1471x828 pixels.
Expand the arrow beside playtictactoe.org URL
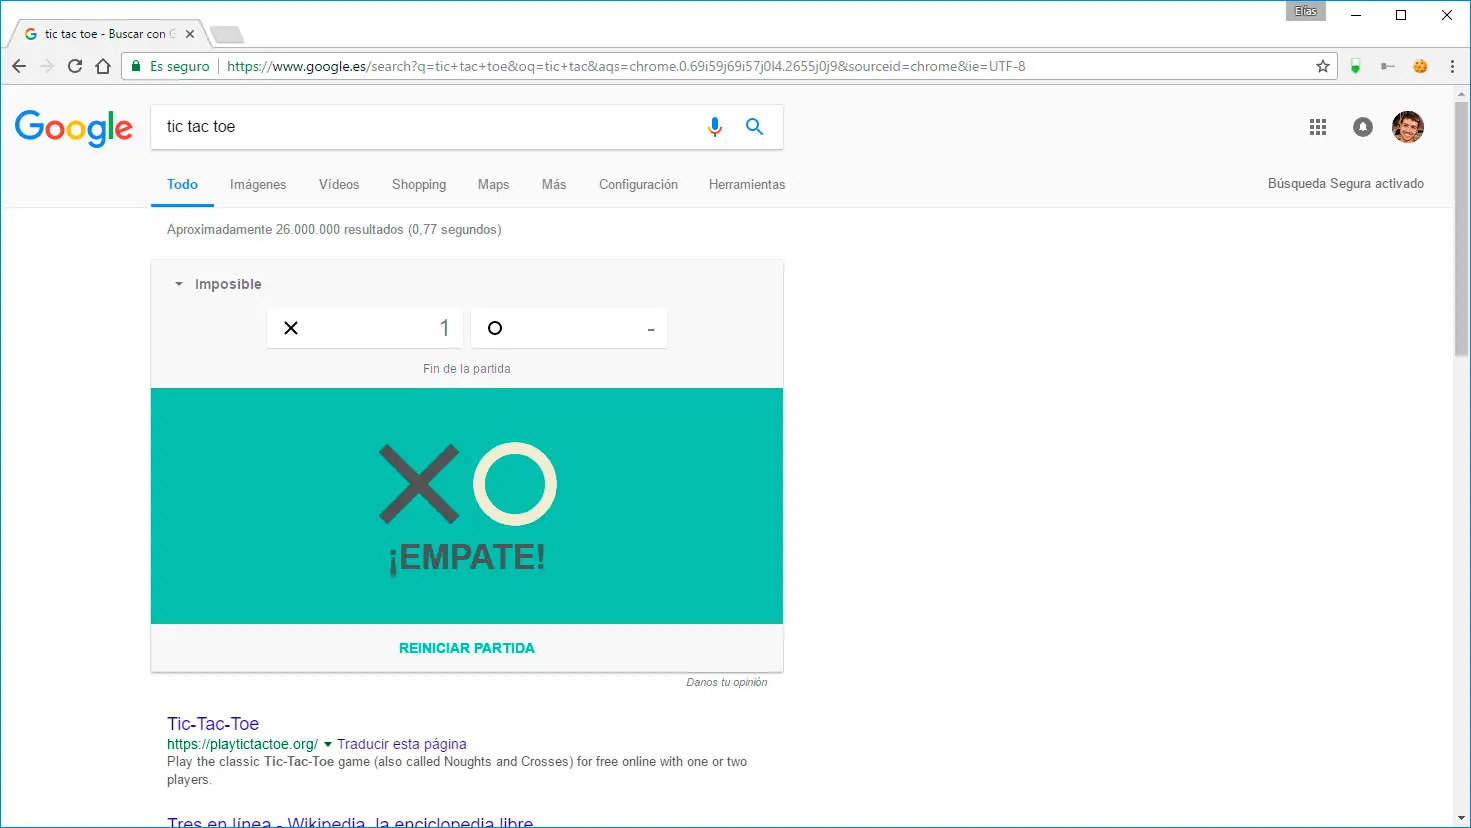[x=328, y=744]
